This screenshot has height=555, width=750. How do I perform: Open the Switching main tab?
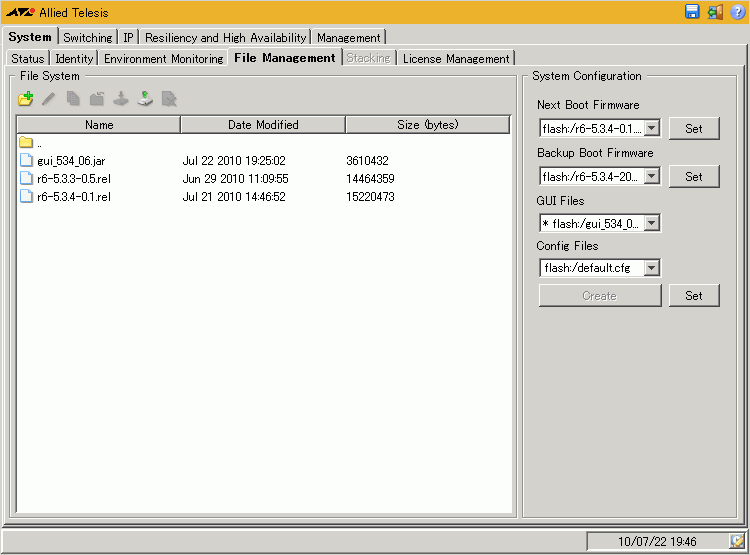(x=88, y=37)
